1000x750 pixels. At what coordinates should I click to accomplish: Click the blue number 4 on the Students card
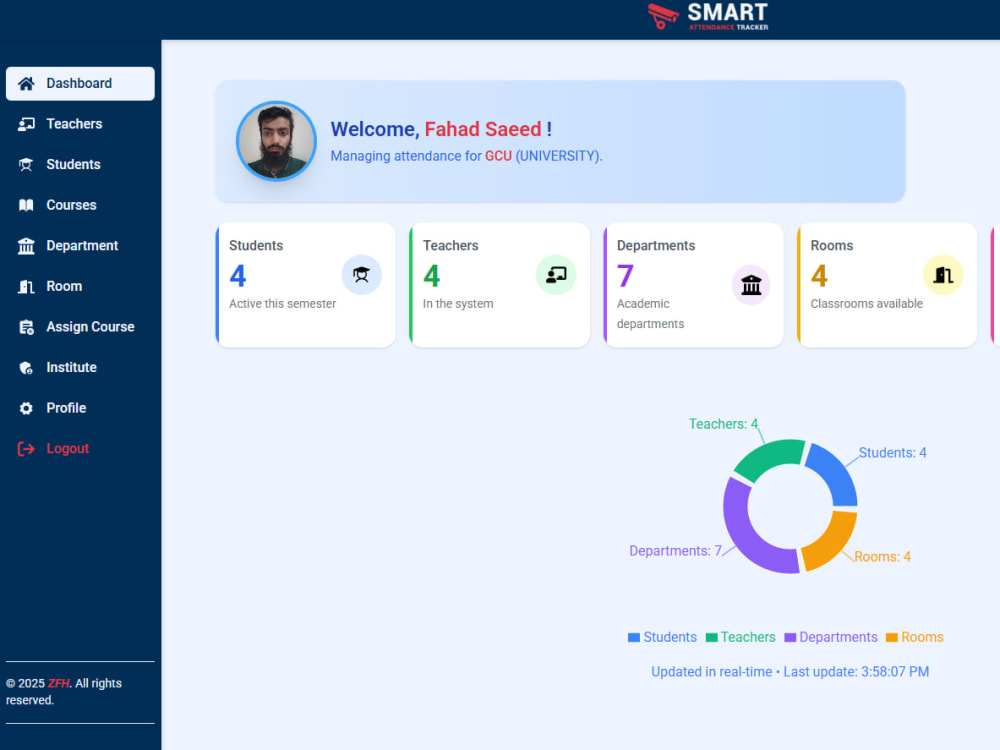(237, 276)
